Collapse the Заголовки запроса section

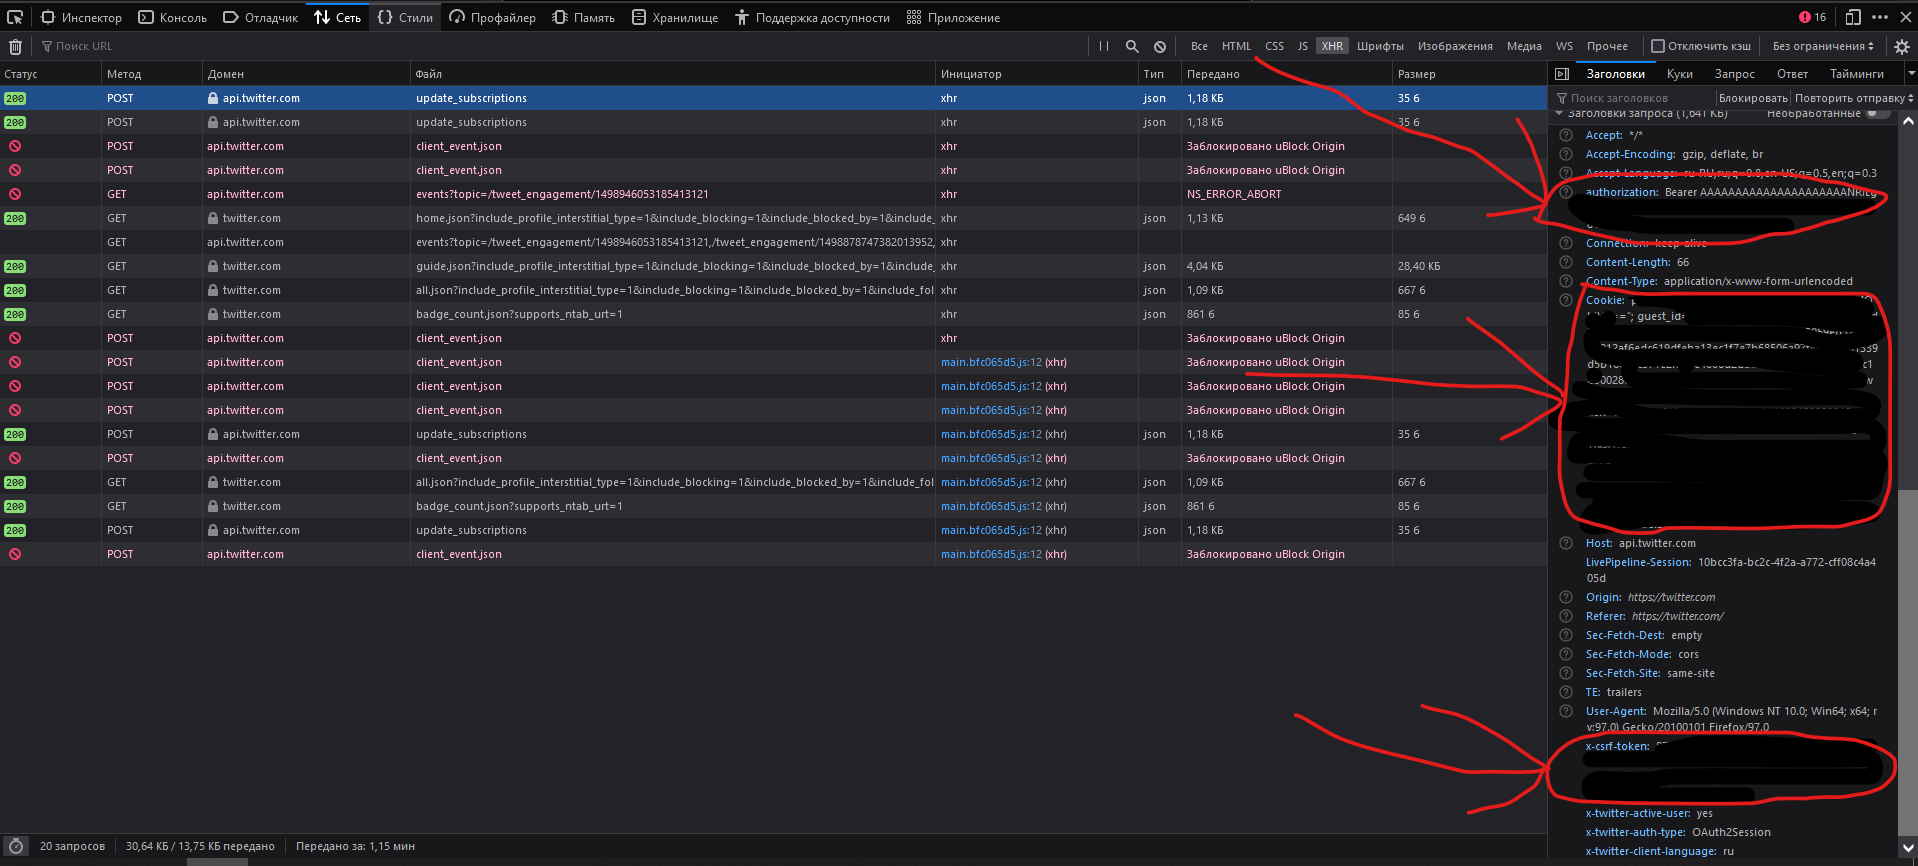(x=1559, y=114)
